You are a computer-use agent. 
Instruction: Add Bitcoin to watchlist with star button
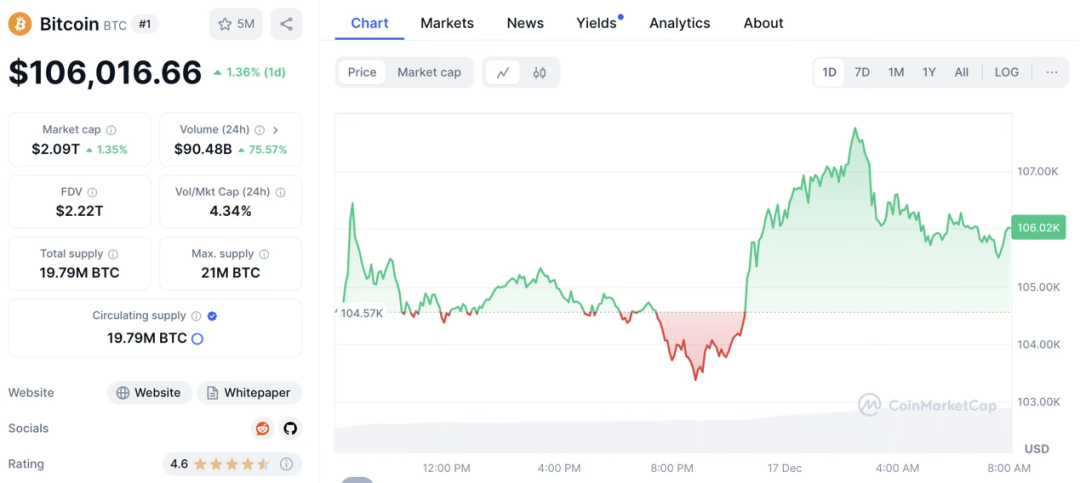[235, 24]
